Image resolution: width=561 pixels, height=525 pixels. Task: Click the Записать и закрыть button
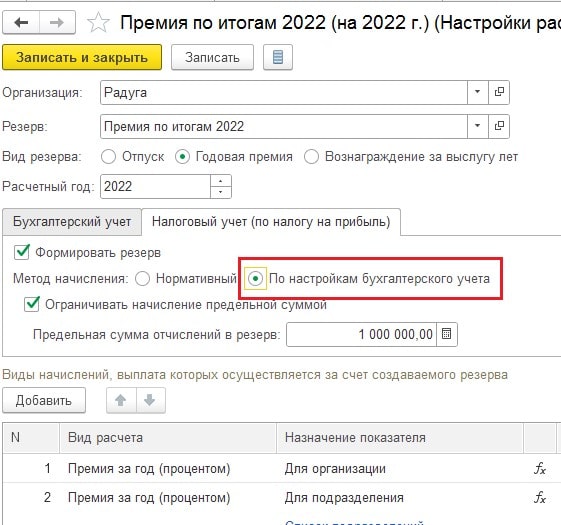click(82, 57)
